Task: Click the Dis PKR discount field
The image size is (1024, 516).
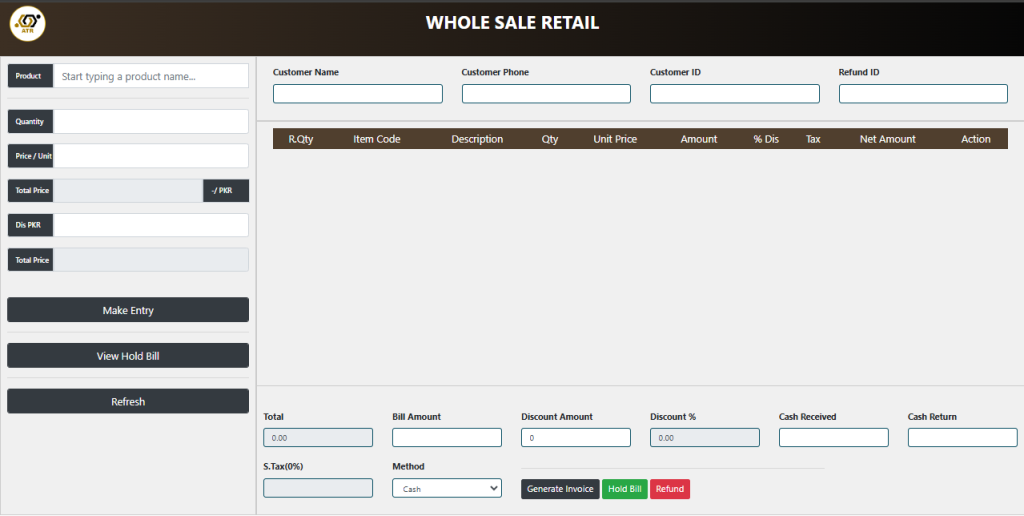Action: click(150, 225)
